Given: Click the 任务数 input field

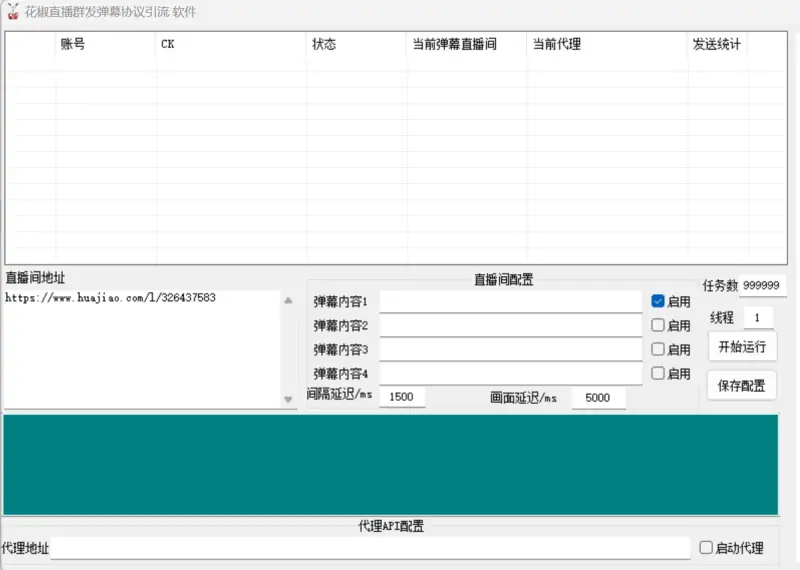Looking at the screenshot, I should 764,285.
